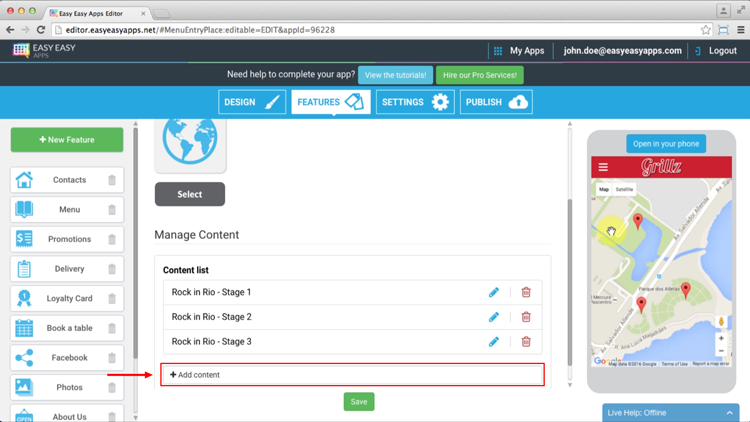Create a New Feature
The height and width of the screenshot is (422, 750).
67,140
